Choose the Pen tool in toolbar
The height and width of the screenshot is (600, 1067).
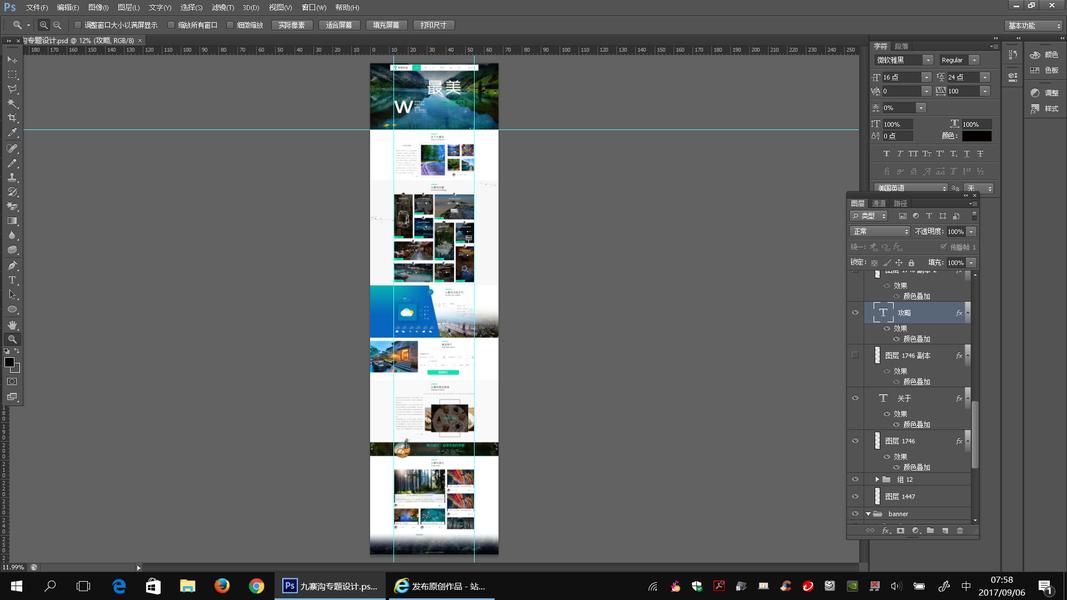pos(12,265)
